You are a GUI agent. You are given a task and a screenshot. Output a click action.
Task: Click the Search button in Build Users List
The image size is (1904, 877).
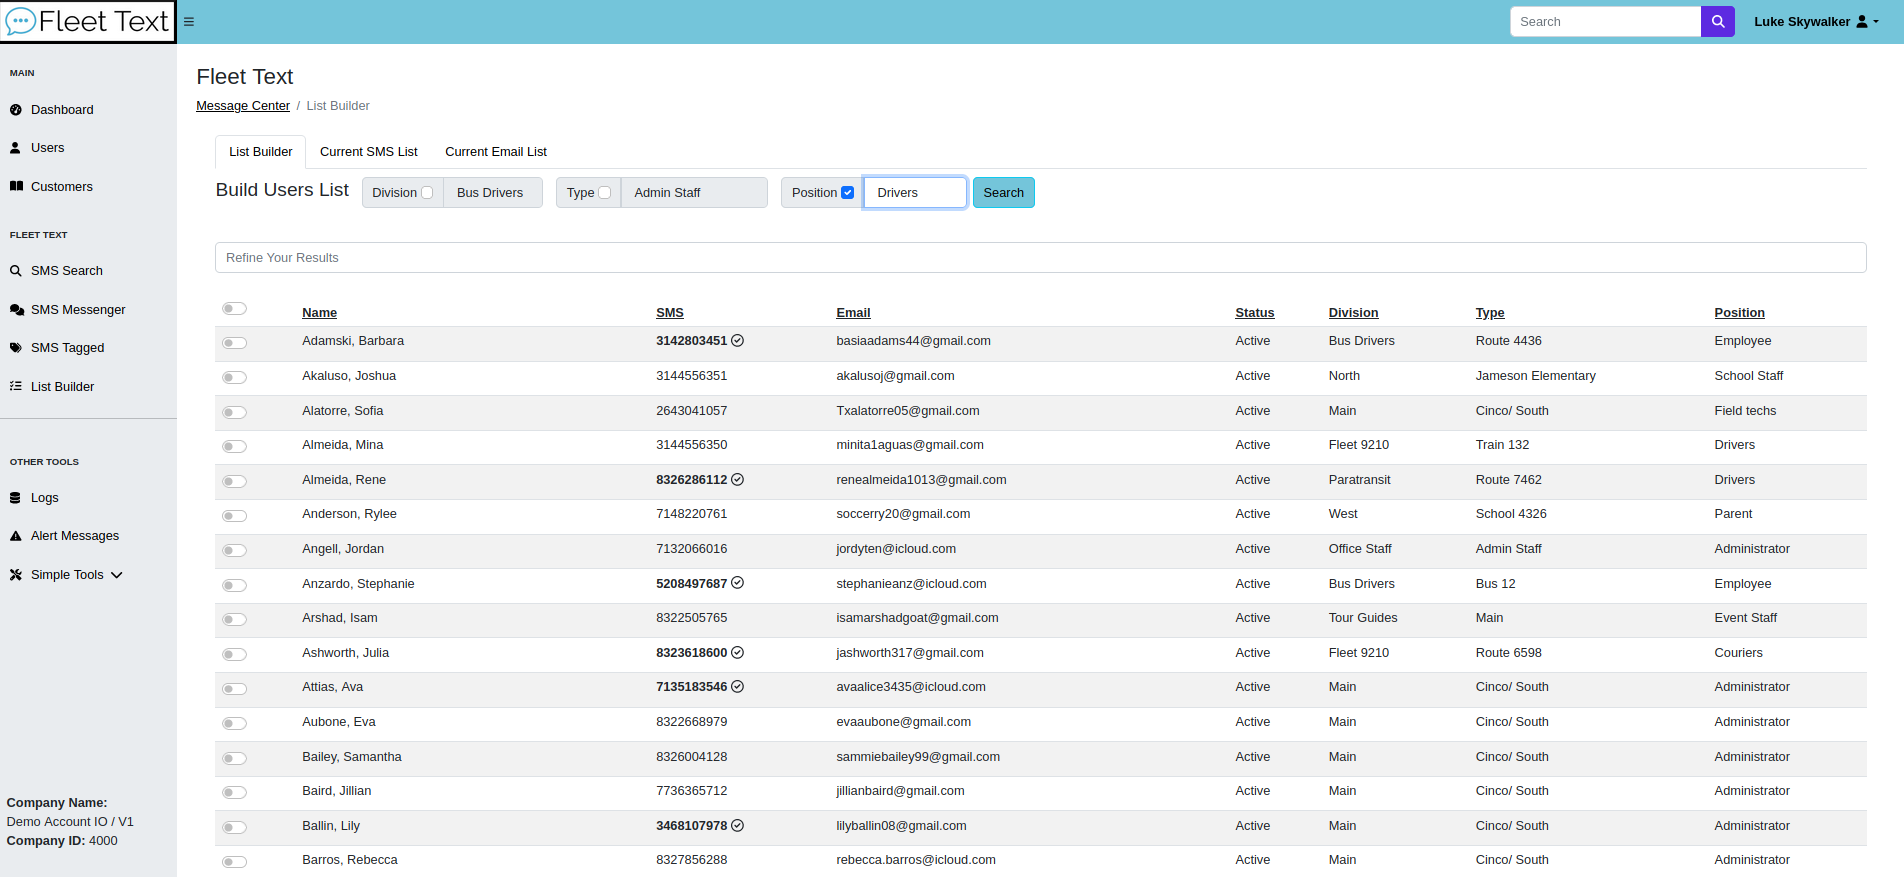1003,193
